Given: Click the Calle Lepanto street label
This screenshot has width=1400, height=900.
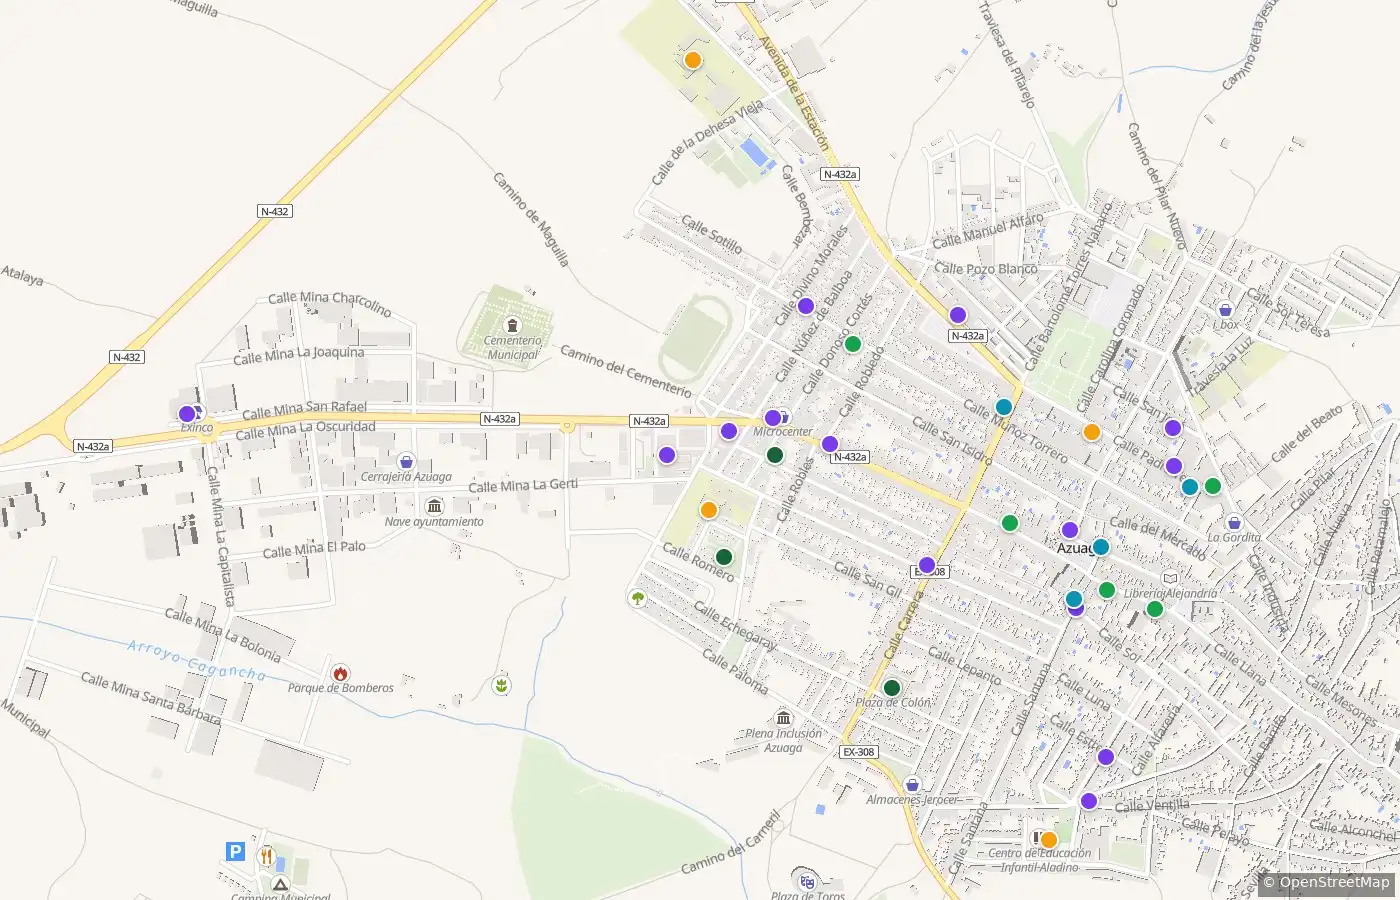Looking at the screenshot, I should (964, 666).
